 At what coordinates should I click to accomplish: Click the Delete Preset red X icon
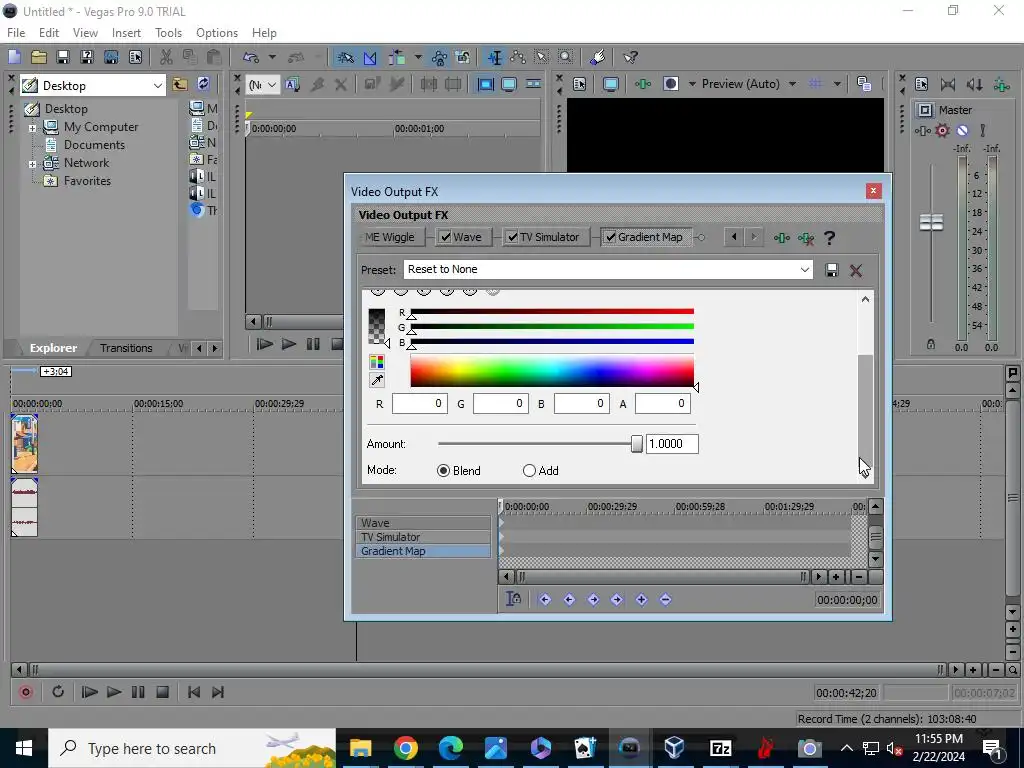(x=856, y=270)
